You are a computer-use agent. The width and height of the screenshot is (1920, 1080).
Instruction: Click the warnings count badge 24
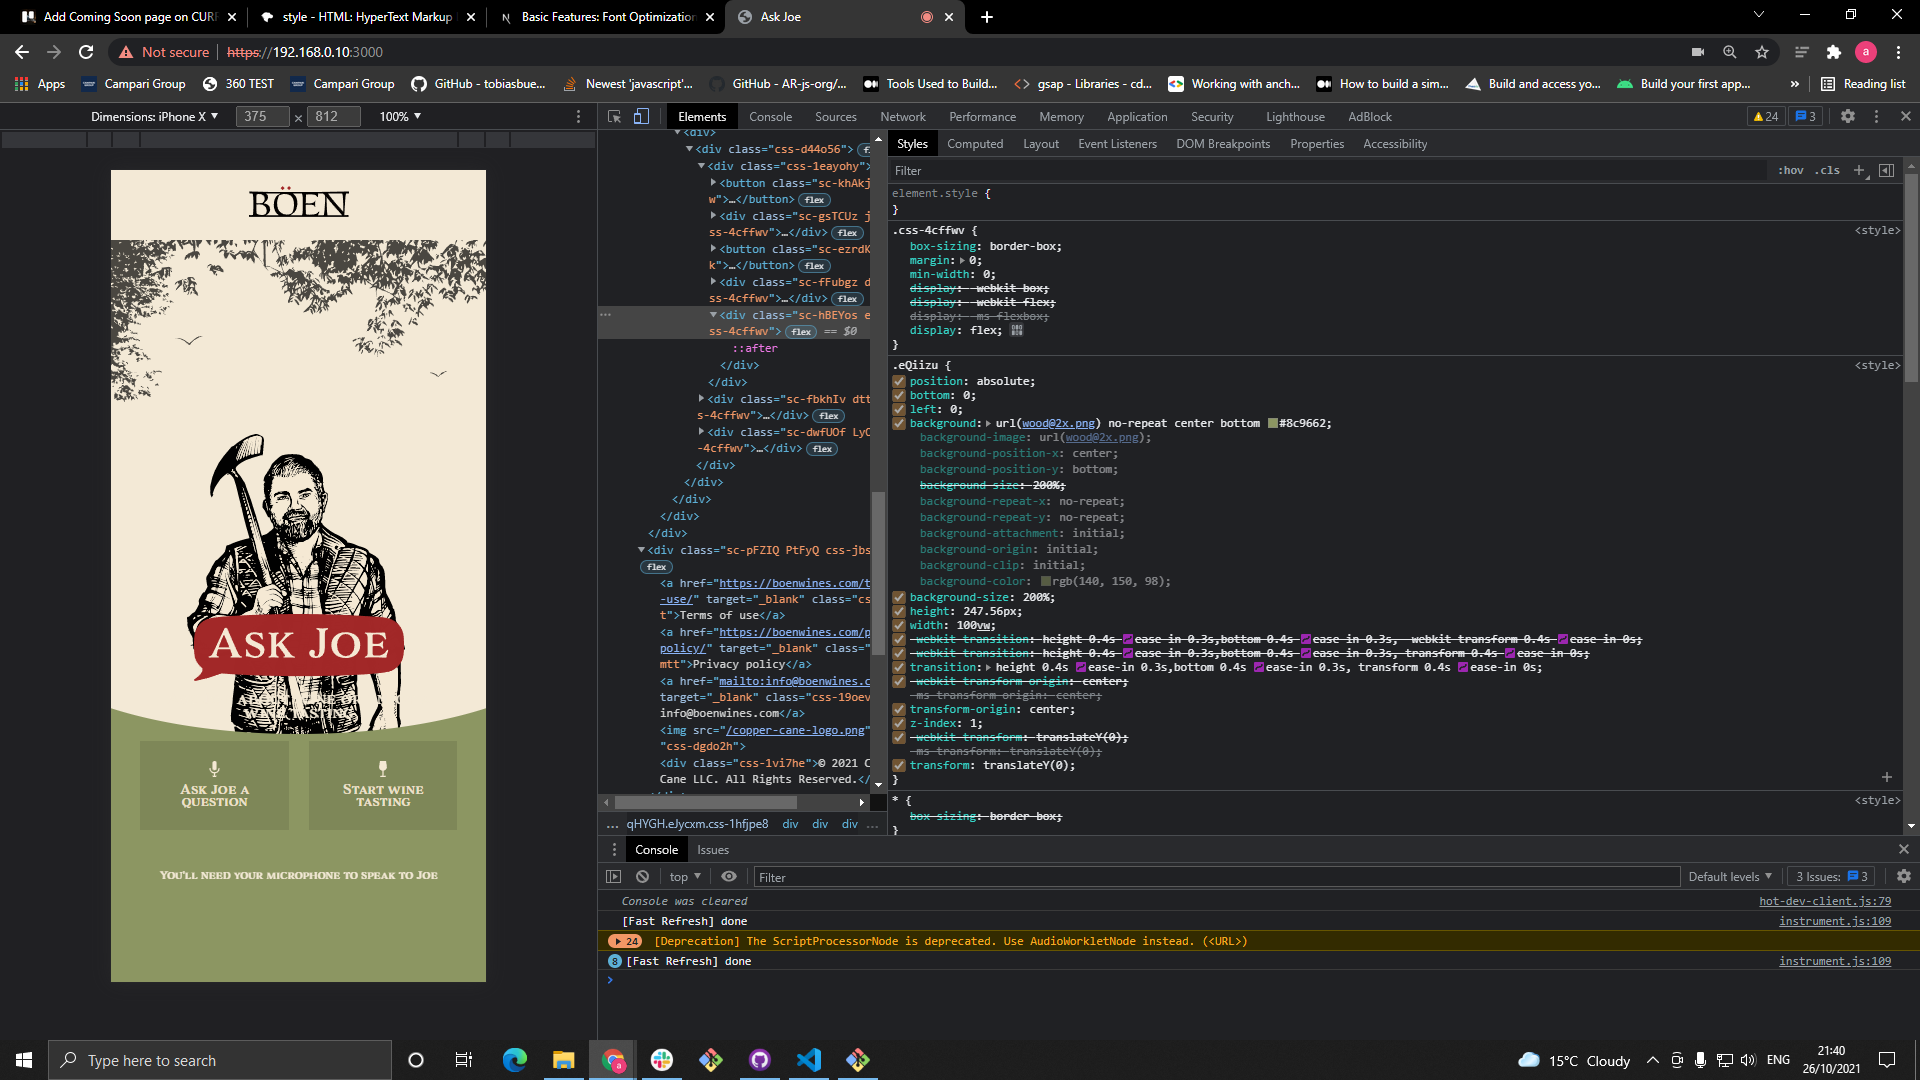pyautogui.click(x=1766, y=117)
